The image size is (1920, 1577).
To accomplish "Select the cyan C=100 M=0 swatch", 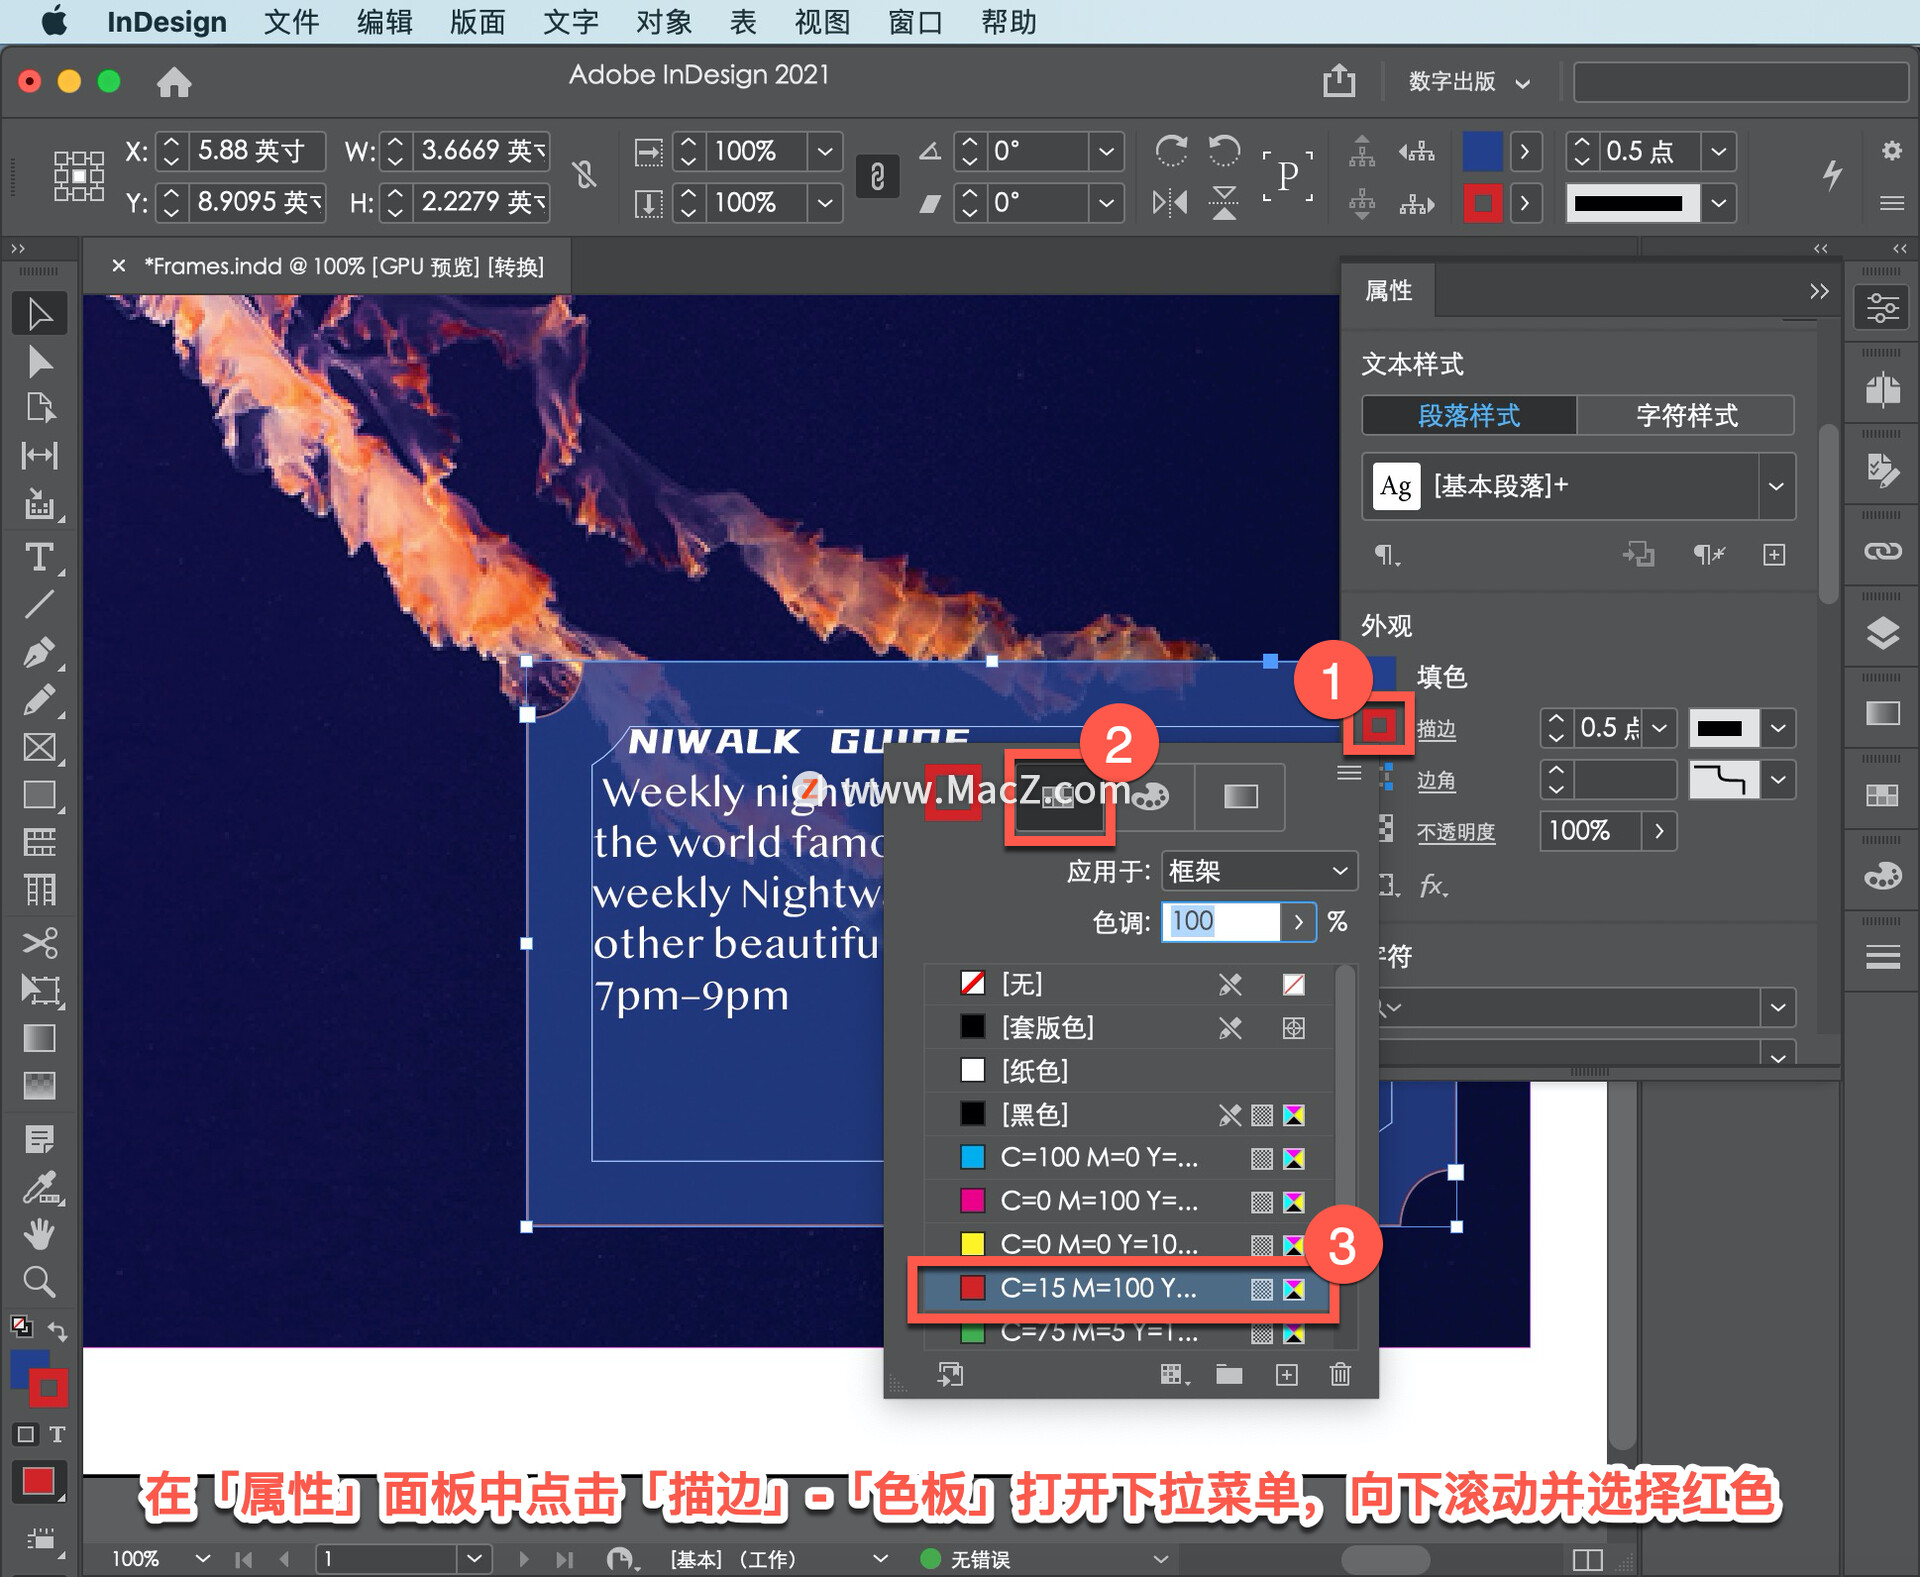I will click(1127, 1157).
